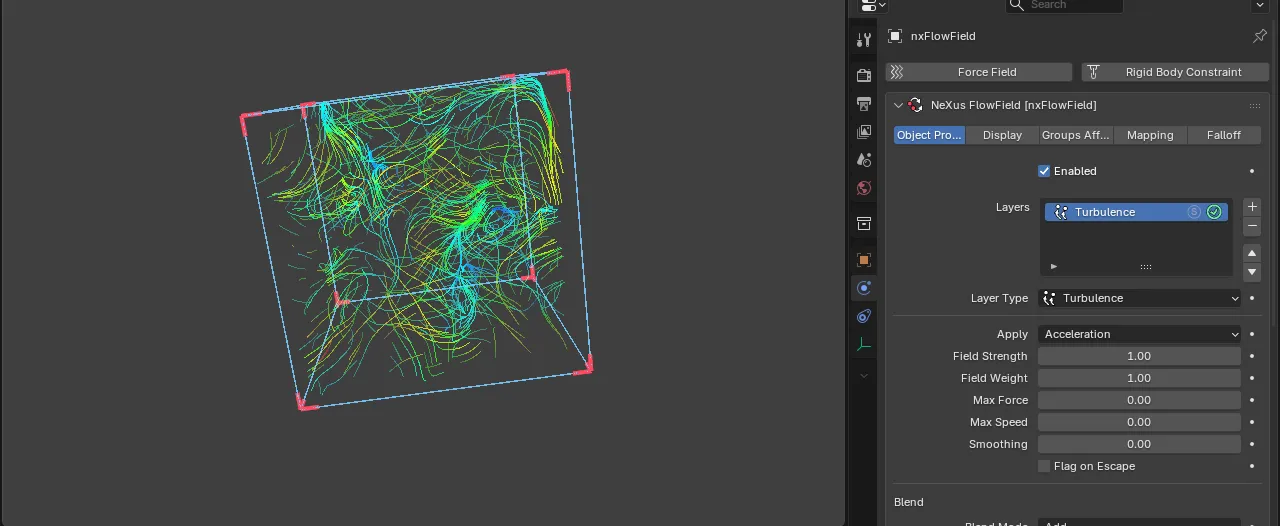Collapse the NeXus FlowField panel
Viewport: 1280px width, 526px height.
898,105
